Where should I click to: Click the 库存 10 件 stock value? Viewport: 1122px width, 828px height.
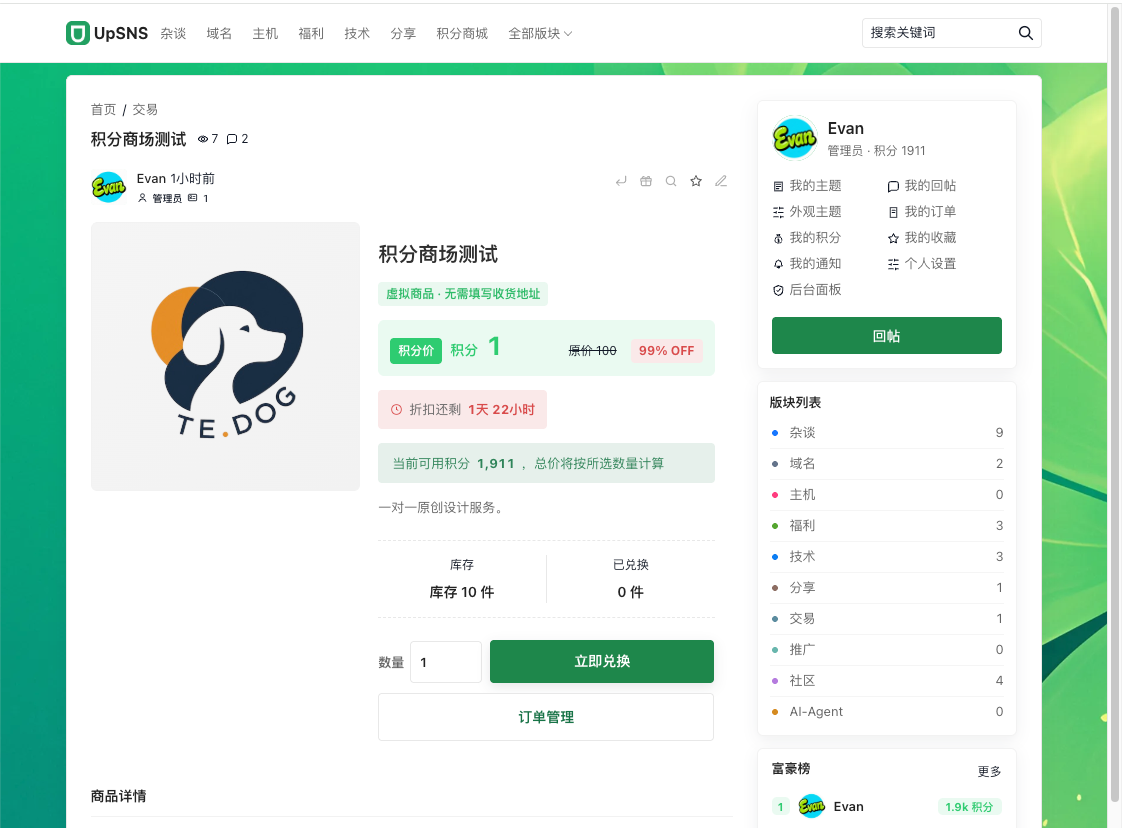[x=462, y=592]
